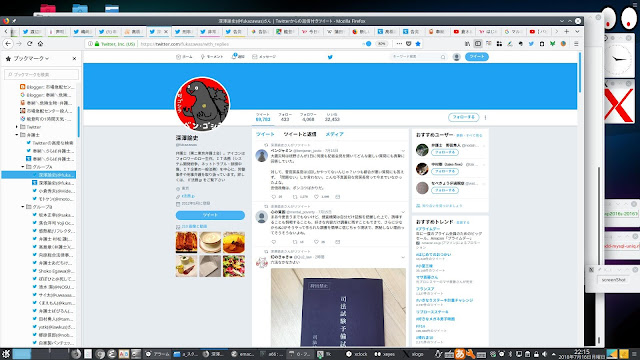Click the Firefox forward arrow

pyautogui.click(x=19, y=44)
